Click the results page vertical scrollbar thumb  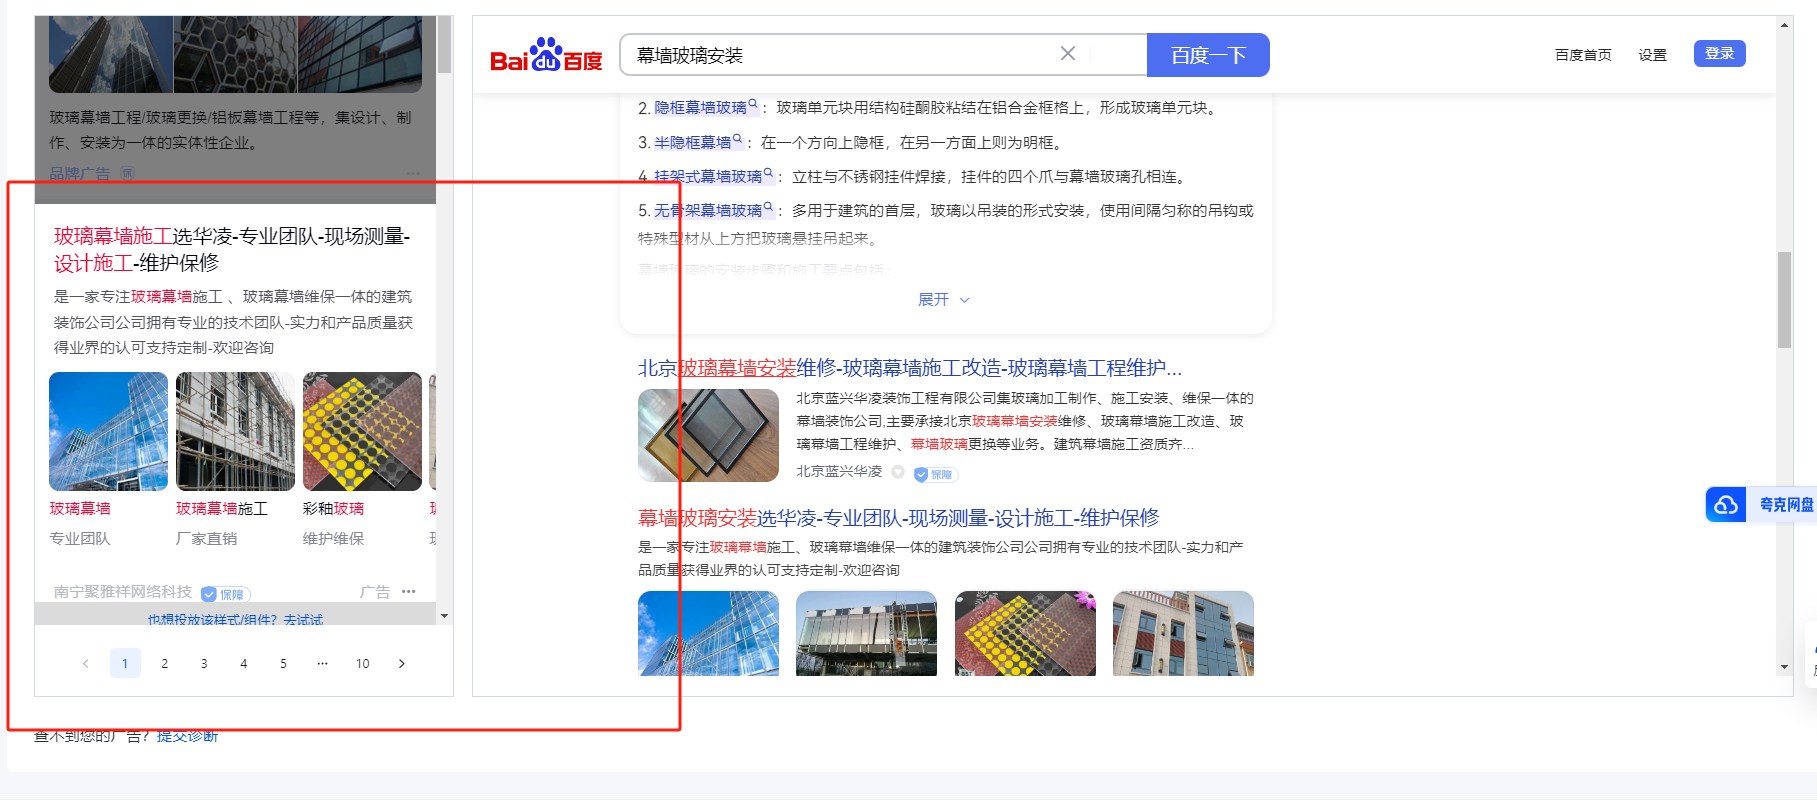pyautogui.click(x=1784, y=300)
